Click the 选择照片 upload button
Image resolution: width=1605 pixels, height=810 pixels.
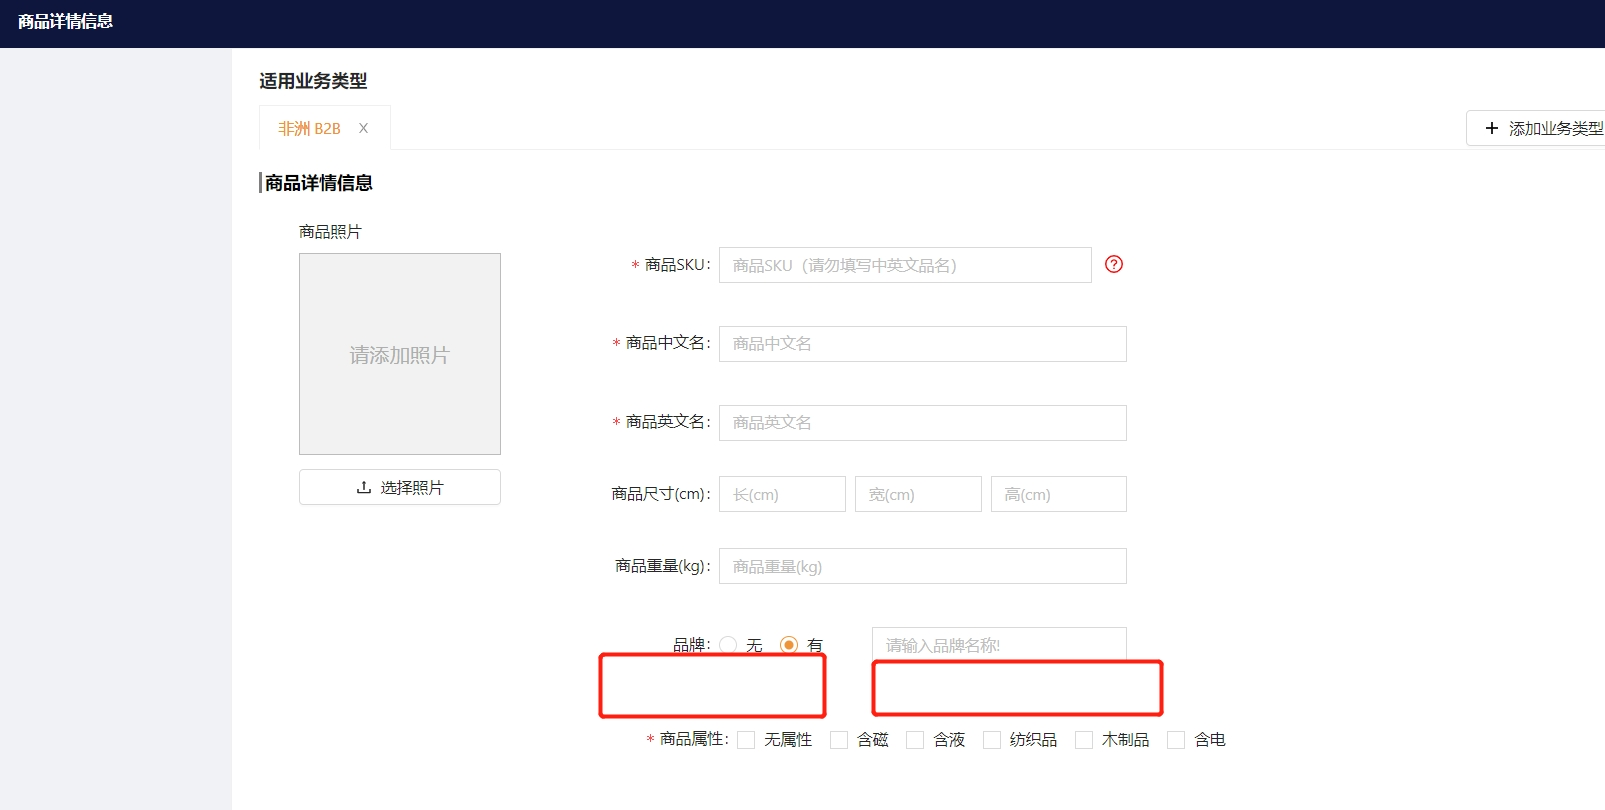pyautogui.click(x=399, y=487)
